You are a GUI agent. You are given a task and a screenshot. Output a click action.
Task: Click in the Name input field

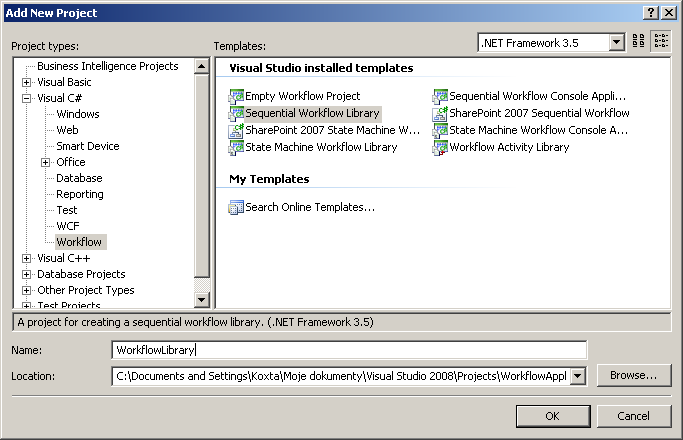(x=349, y=350)
